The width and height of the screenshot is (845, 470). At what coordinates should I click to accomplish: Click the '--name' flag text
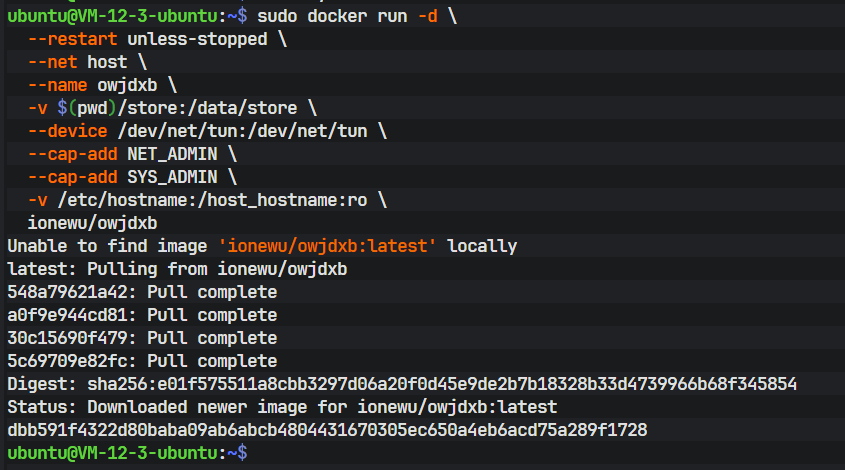pos(57,85)
